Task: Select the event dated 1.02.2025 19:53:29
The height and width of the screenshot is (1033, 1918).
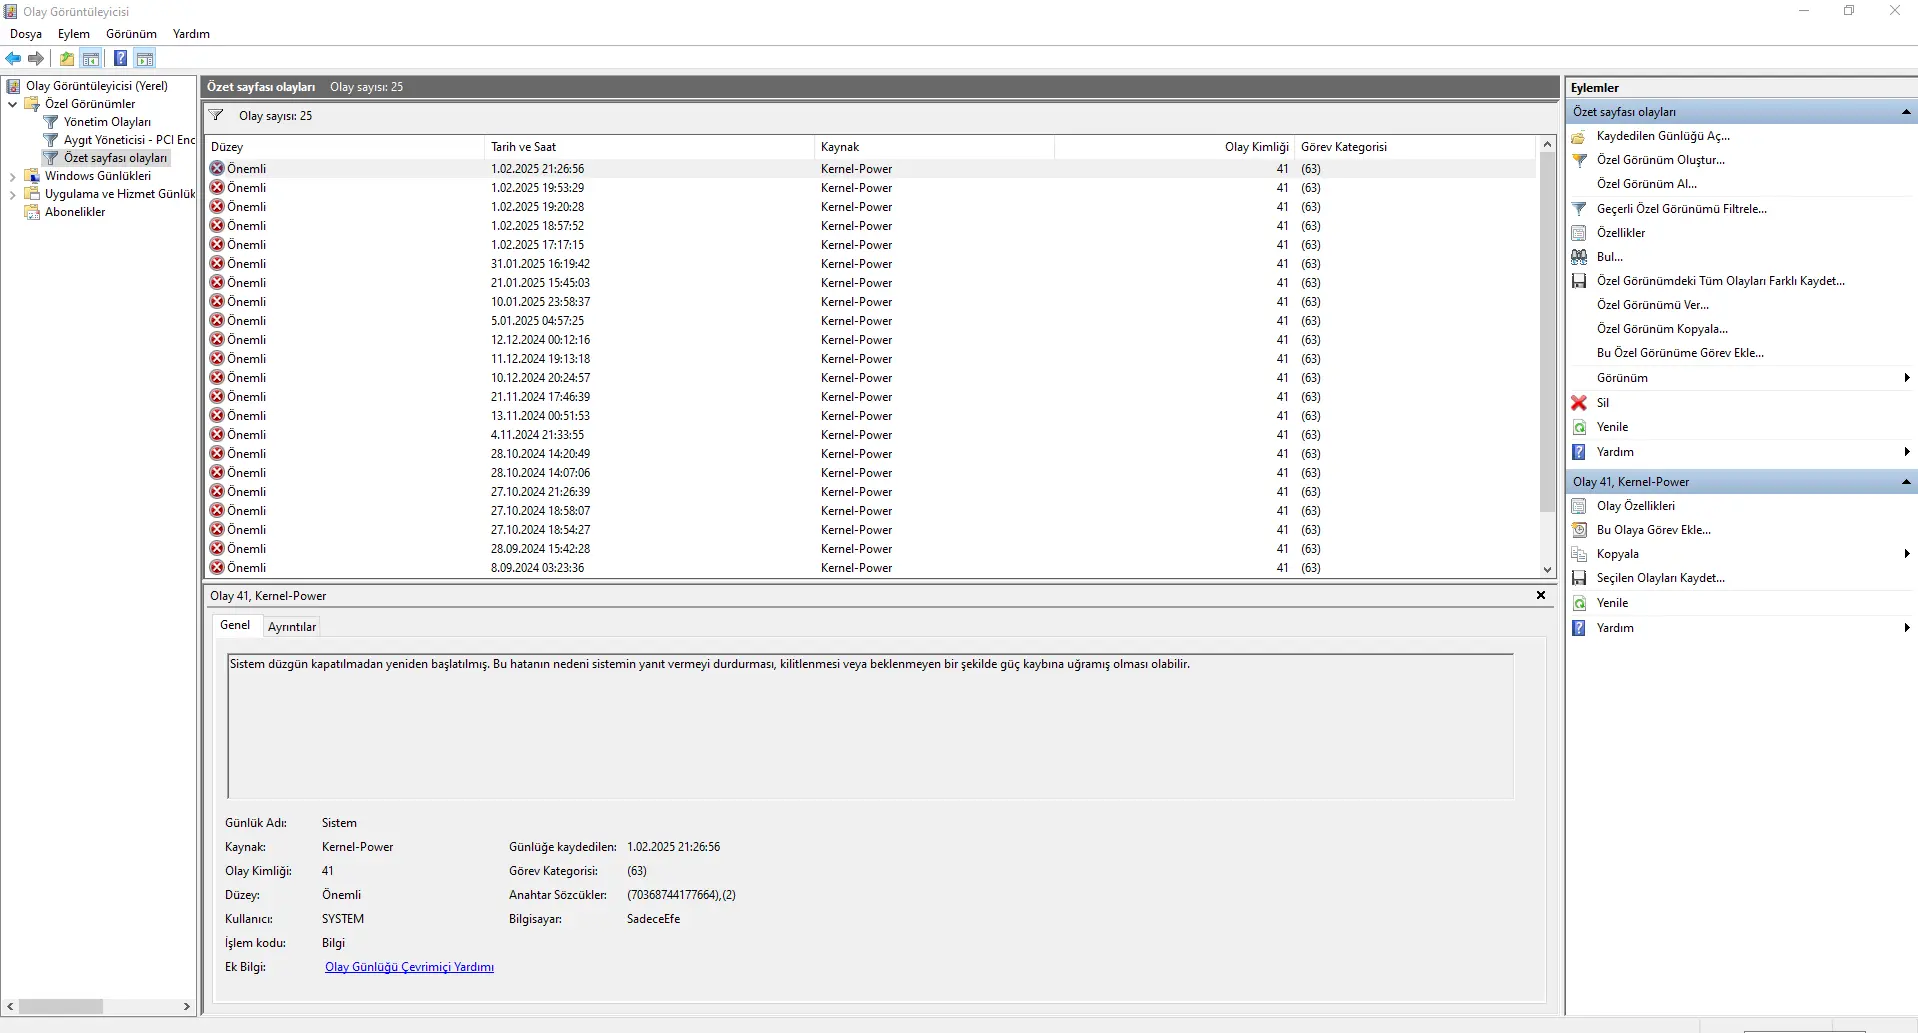Action: 870,188
